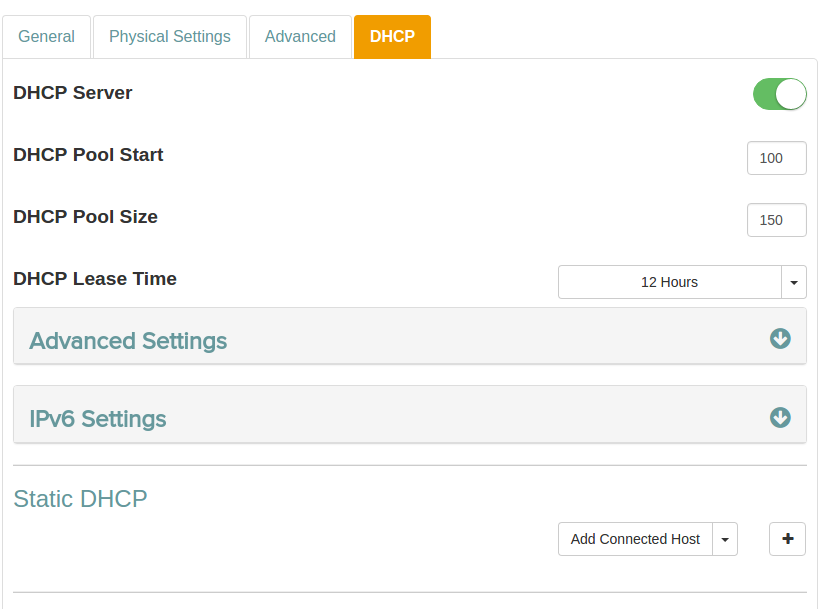The image size is (822, 609).
Task: Go to the Advanced tab
Action: (x=300, y=37)
